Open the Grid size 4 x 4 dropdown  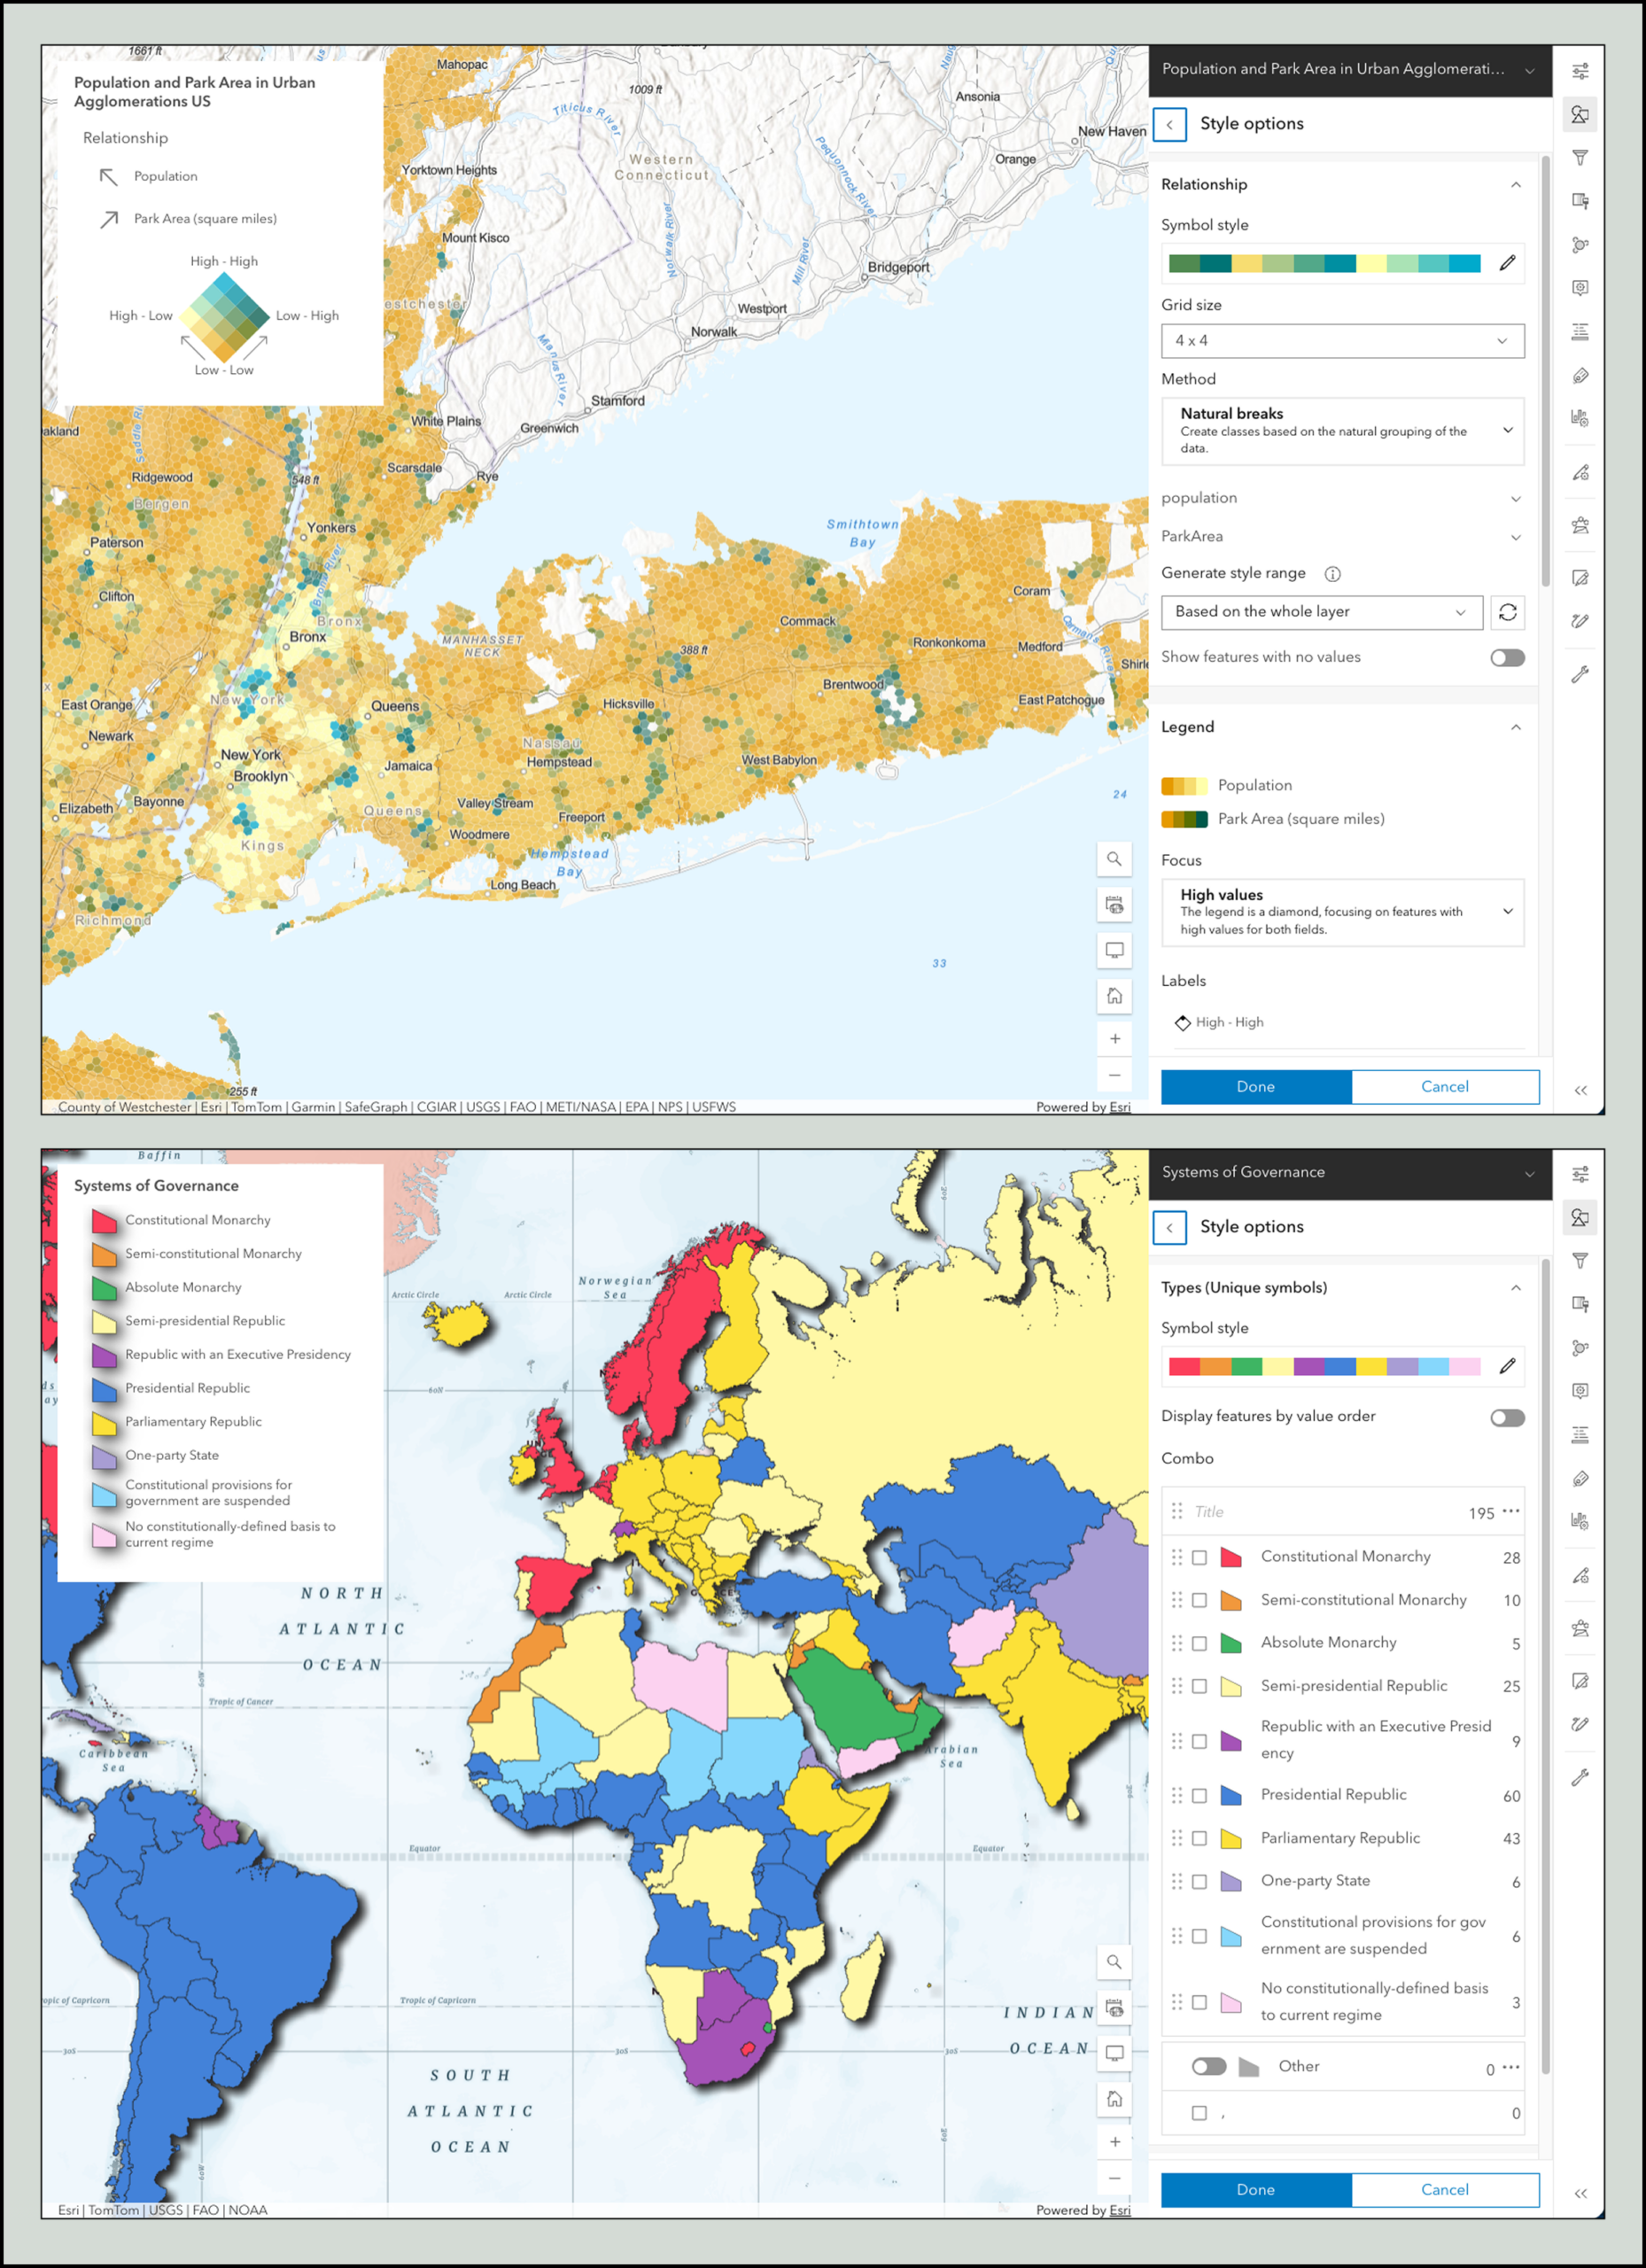[1342, 340]
